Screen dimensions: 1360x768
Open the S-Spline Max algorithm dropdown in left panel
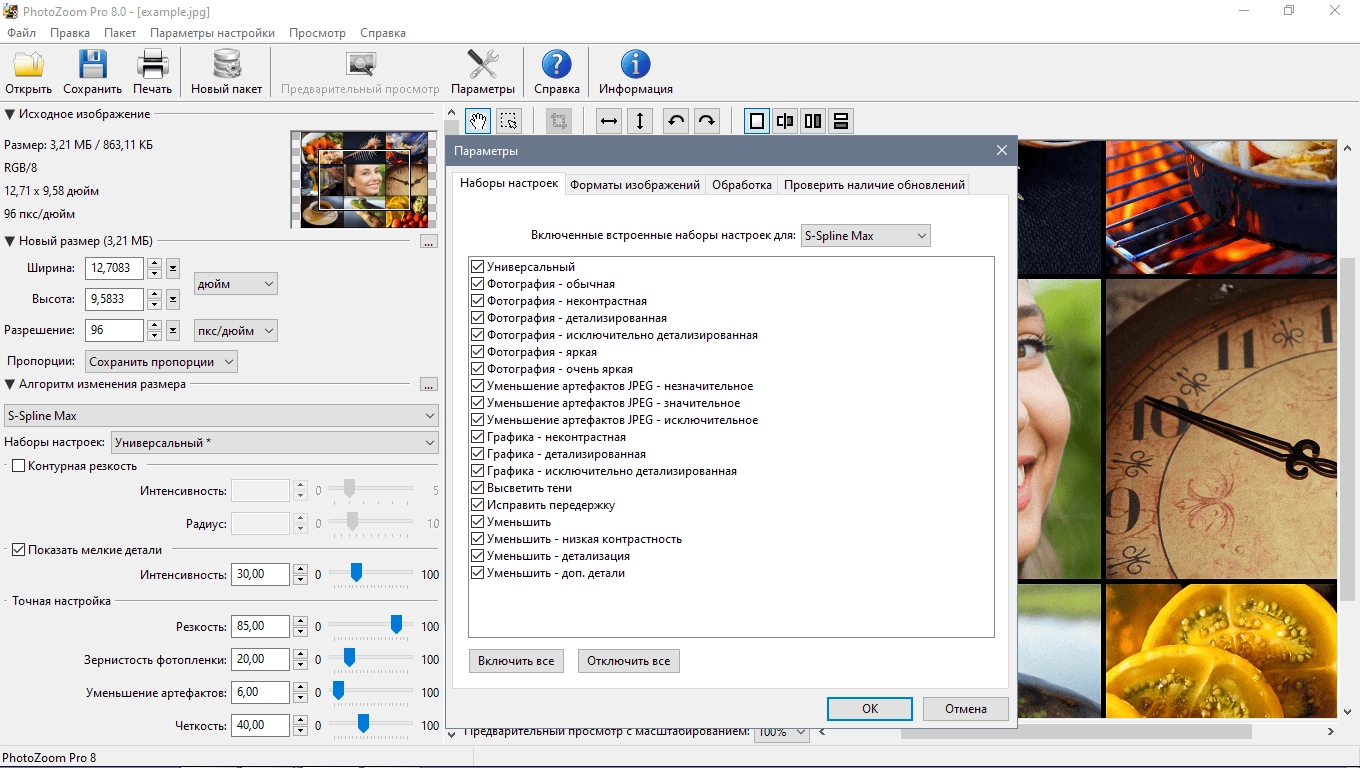(x=221, y=415)
